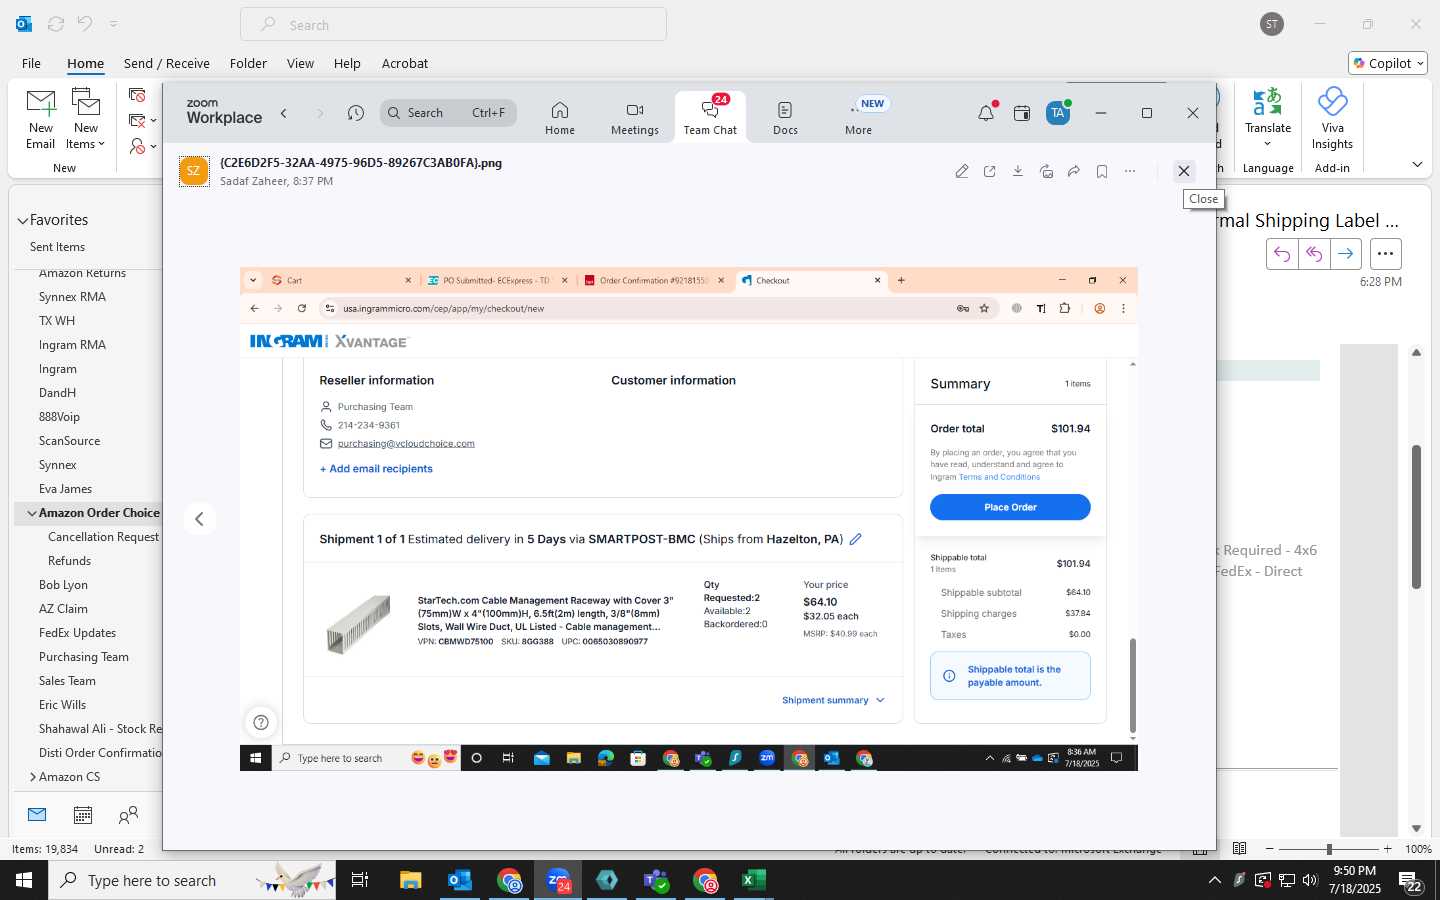Viewport: 1440px width, 900px height.
Task: Click the reading pane scrollbar
Action: [x=1416, y=516]
